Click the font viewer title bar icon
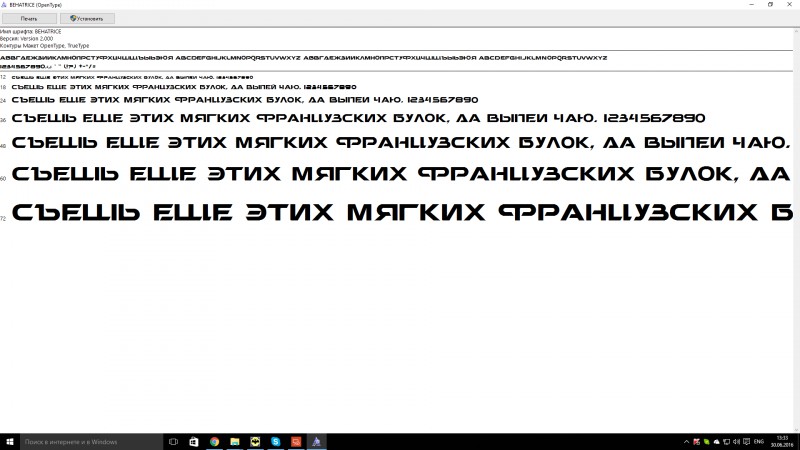The image size is (800, 450). pos(4,5)
